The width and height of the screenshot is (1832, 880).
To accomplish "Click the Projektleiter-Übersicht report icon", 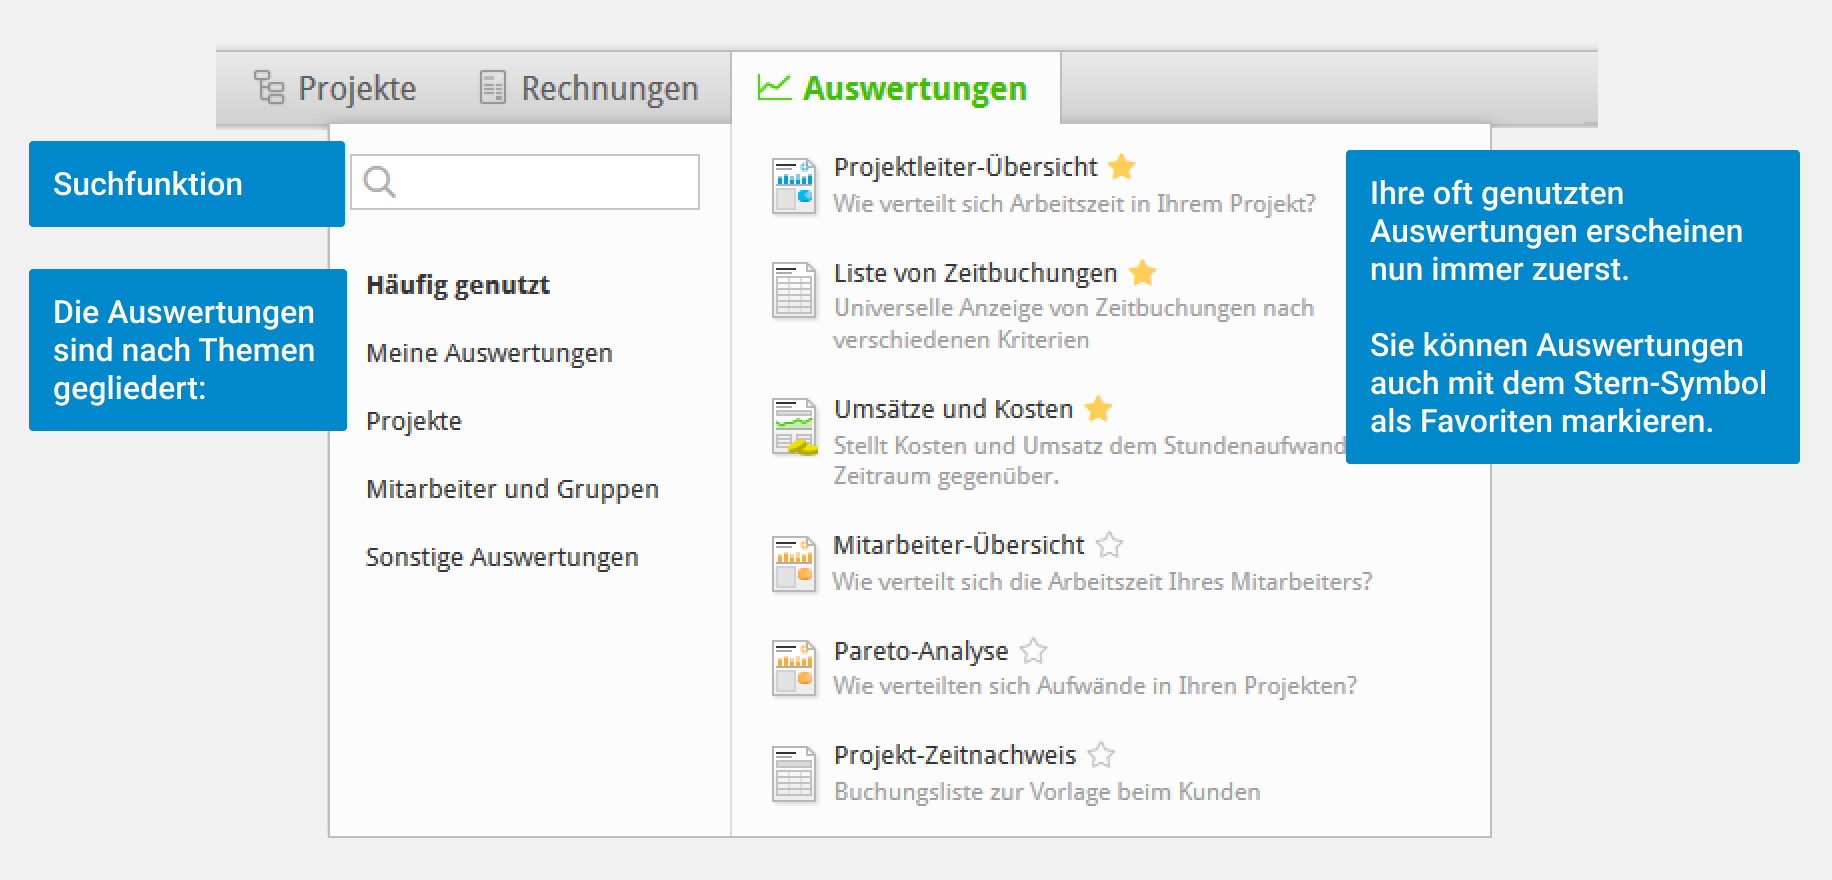I will (x=795, y=186).
